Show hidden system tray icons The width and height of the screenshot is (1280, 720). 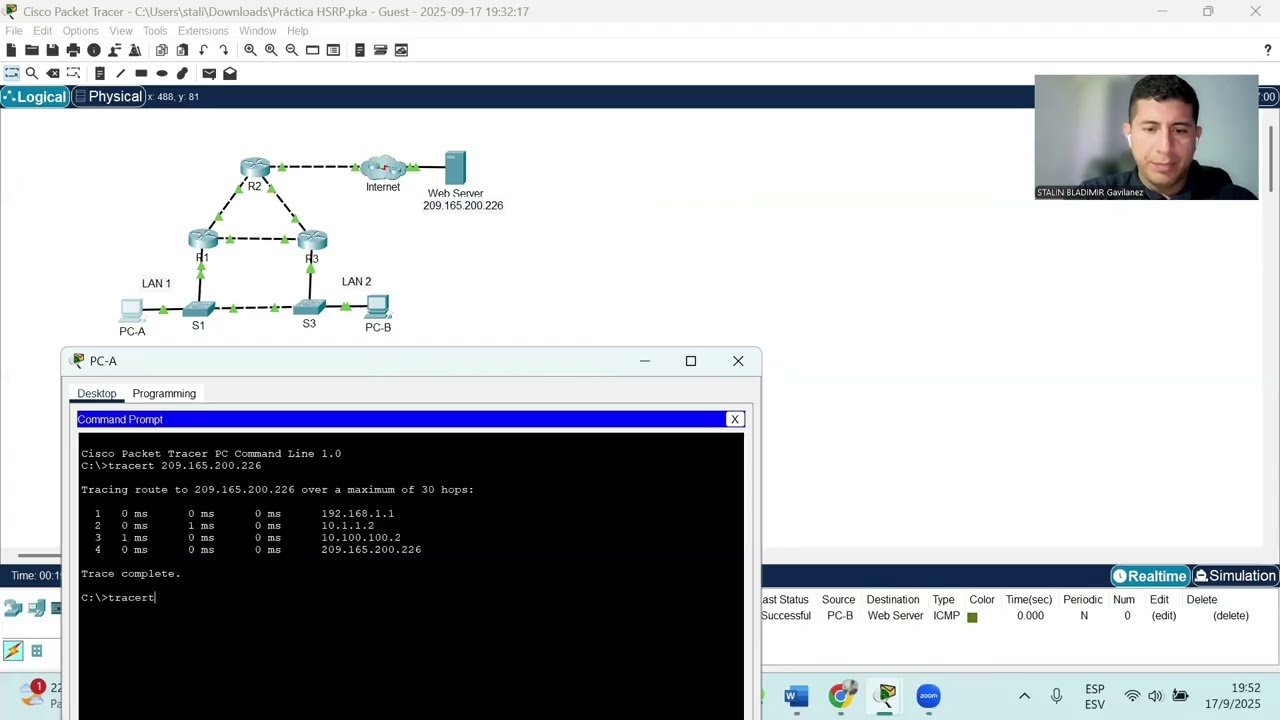click(x=1024, y=696)
